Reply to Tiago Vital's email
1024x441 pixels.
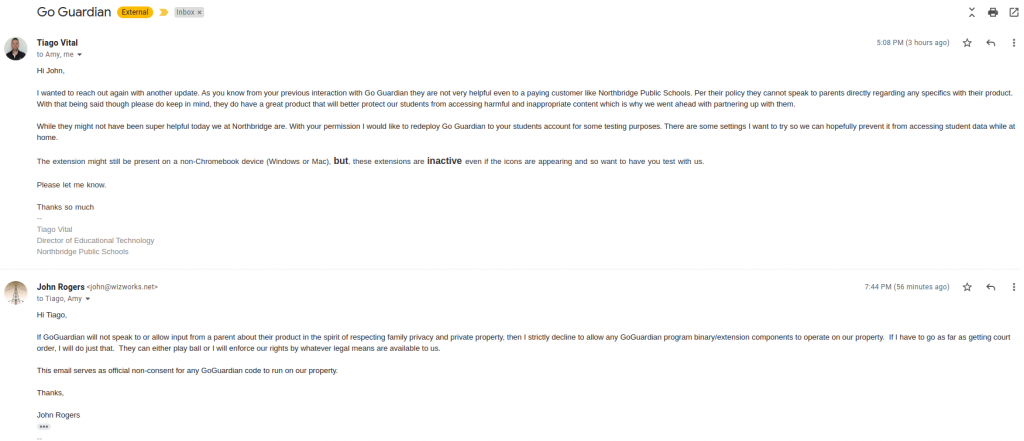pyautogui.click(x=991, y=42)
